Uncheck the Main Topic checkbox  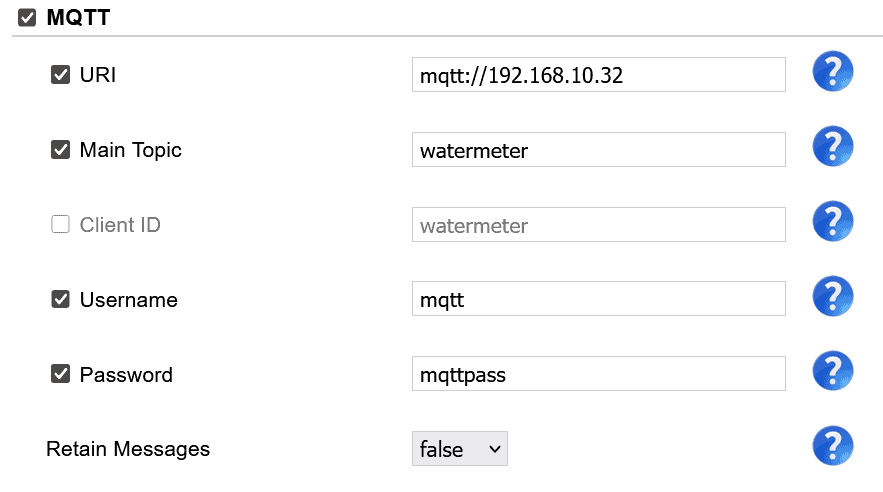click(x=60, y=150)
